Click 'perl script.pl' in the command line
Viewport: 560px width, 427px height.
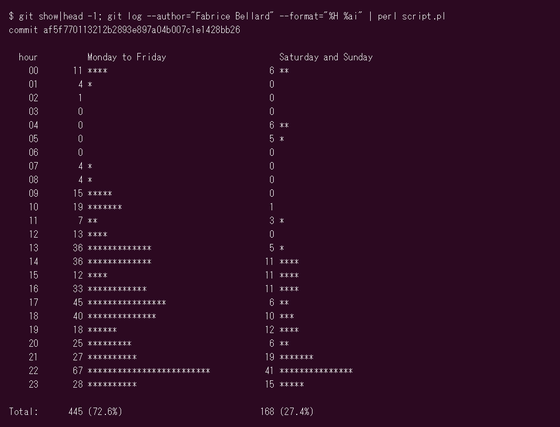(x=411, y=16)
